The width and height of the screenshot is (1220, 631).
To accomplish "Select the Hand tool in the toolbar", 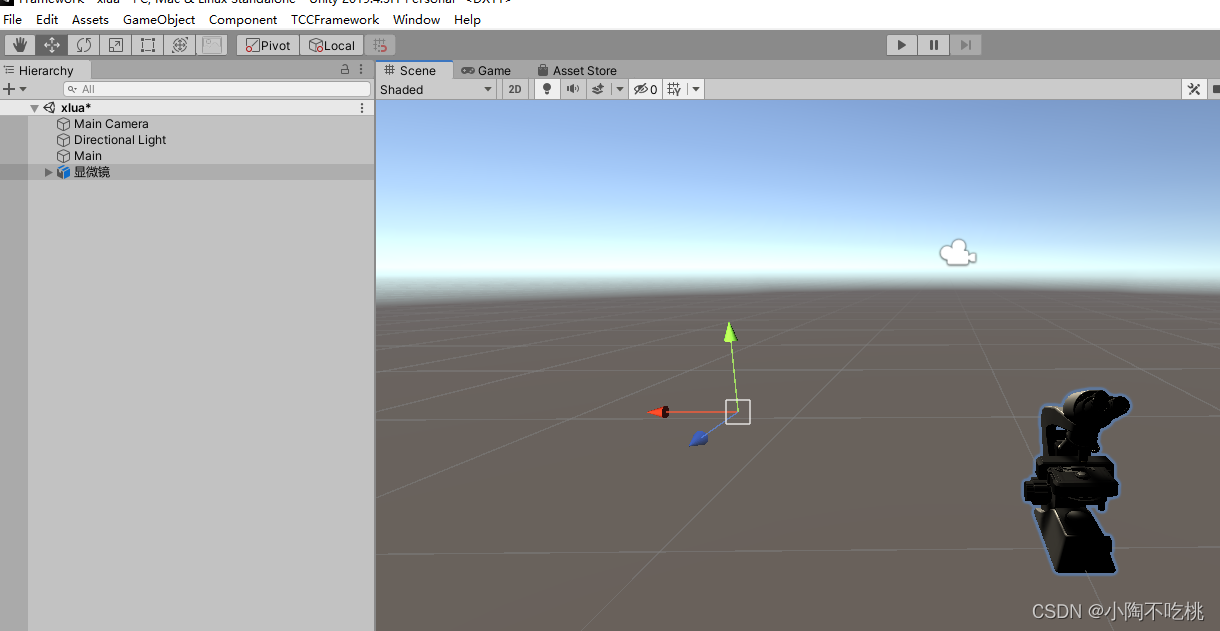I will point(19,44).
